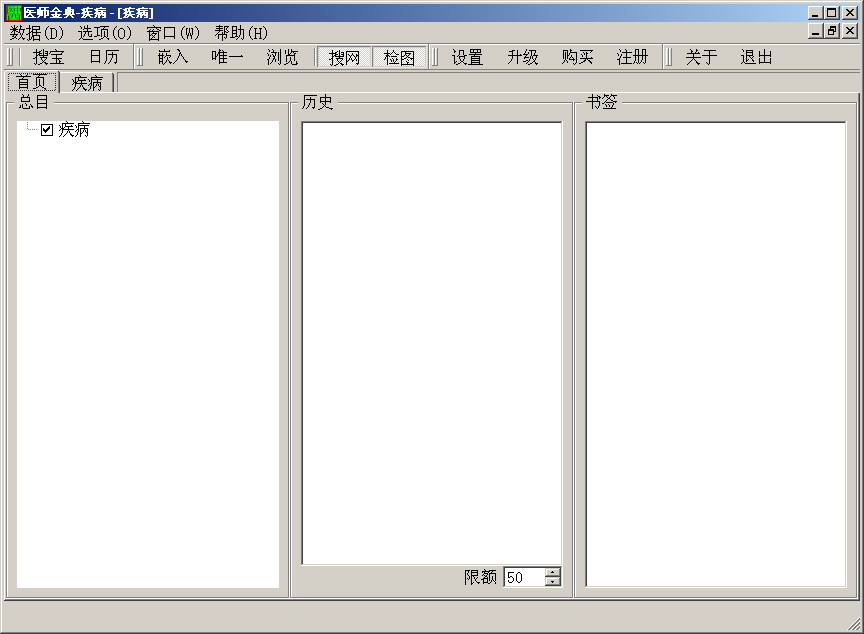
Task: Click 退出 to exit the program
Action: click(x=756, y=57)
